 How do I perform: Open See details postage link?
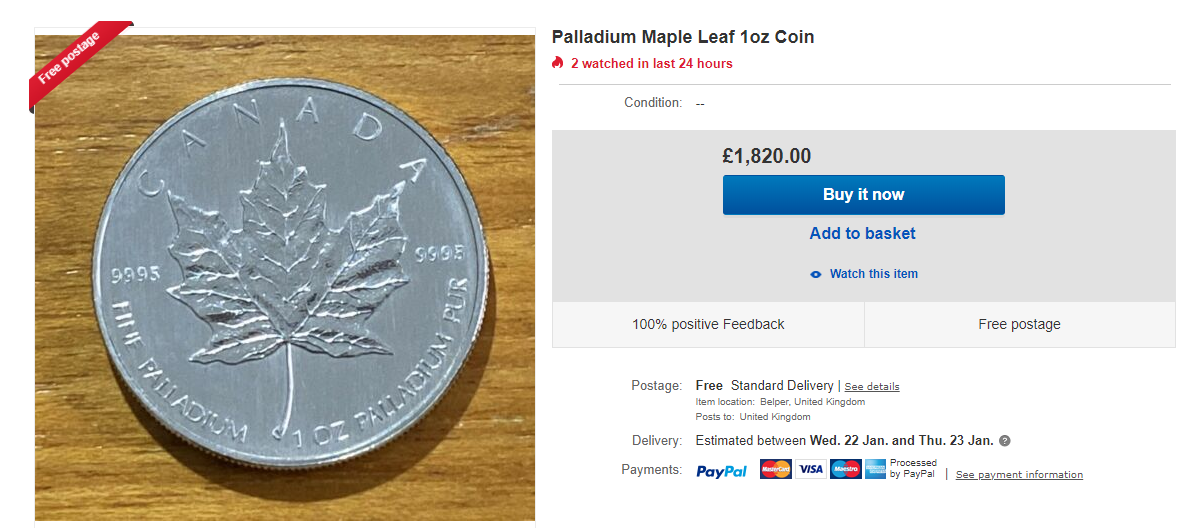tap(872, 387)
